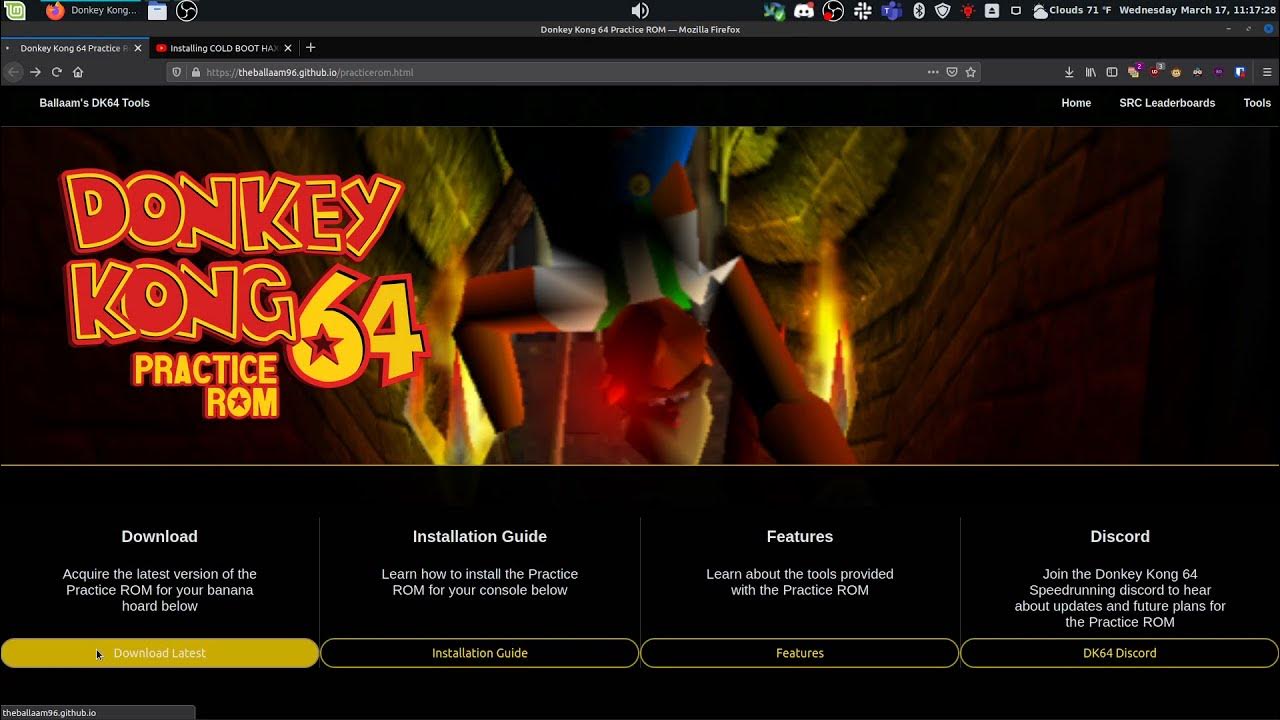The image size is (1280, 720).
Task: Open the Tools nav menu
Action: coord(1257,103)
